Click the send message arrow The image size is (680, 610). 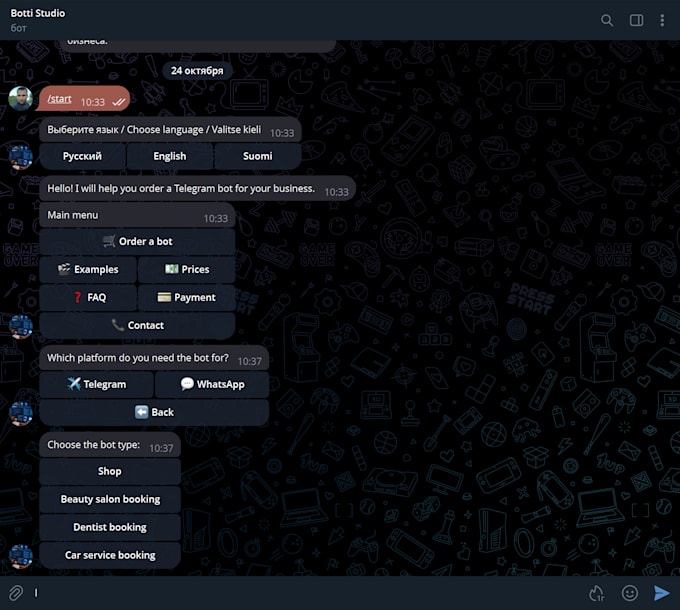(661, 593)
